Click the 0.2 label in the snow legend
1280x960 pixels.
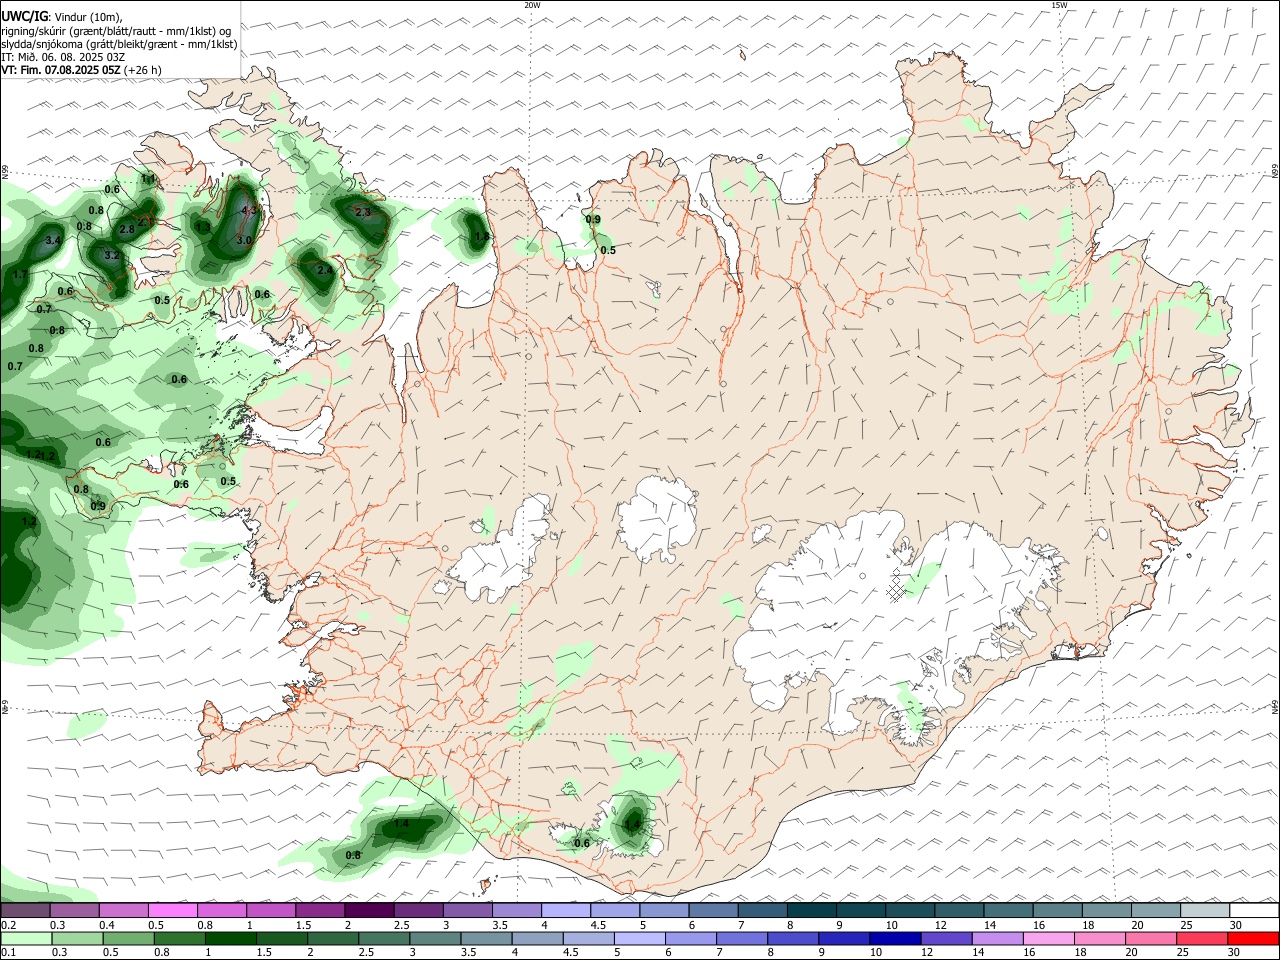coord(9,925)
